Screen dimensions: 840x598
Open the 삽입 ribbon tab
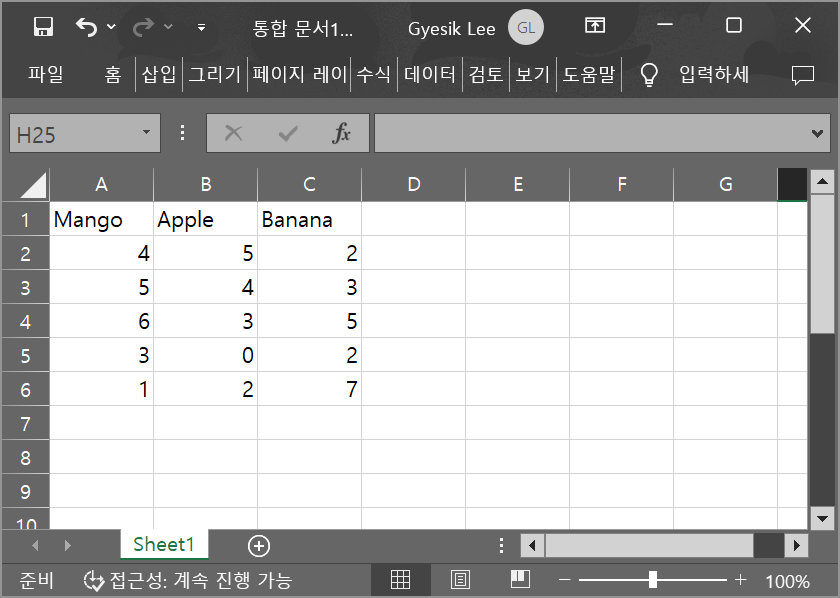point(159,74)
